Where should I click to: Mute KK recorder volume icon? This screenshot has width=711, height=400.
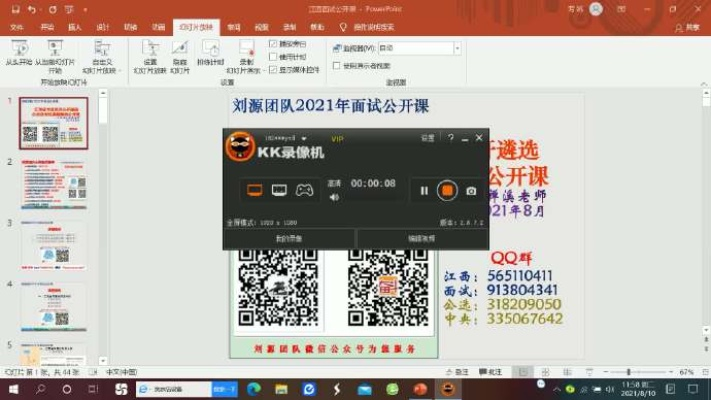(x=334, y=197)
